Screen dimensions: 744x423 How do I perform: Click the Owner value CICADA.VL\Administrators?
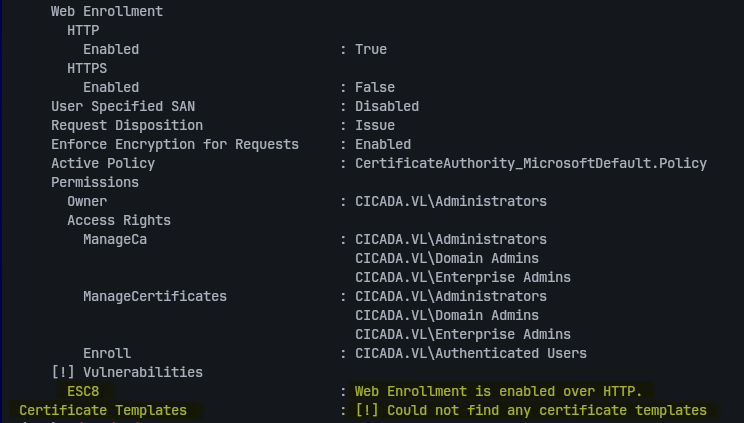(451, 201)
